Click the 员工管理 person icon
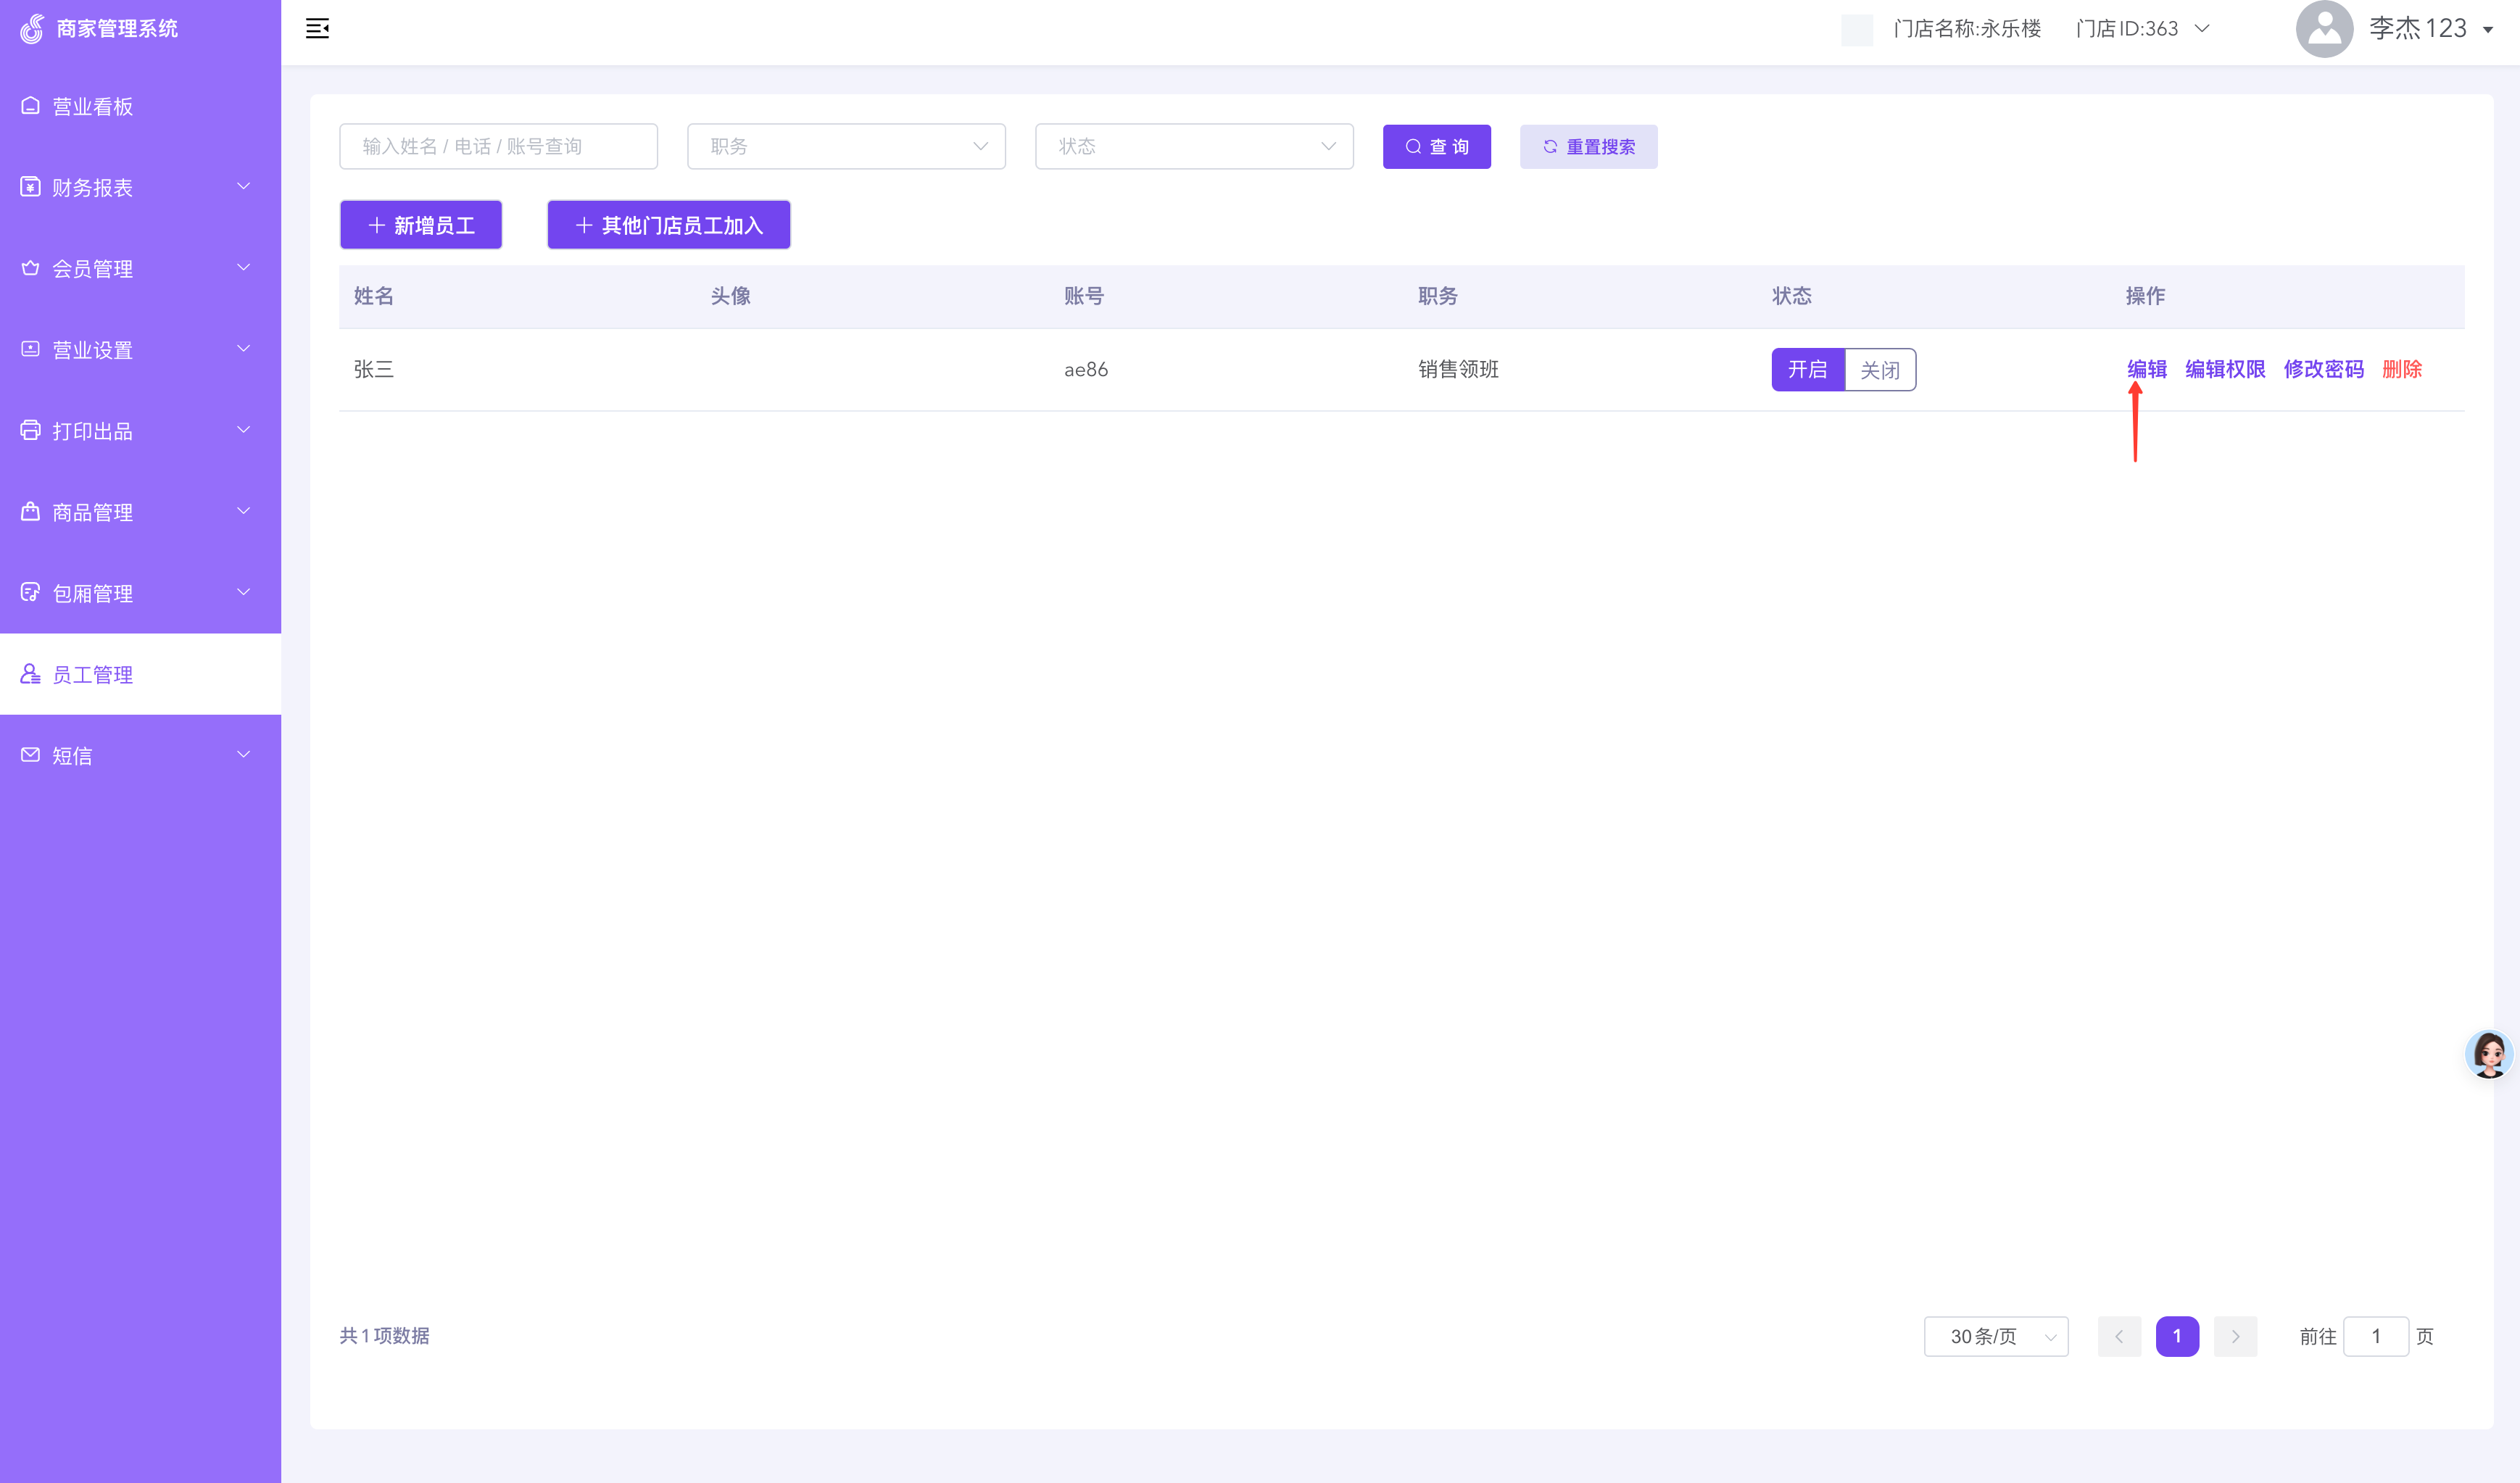The height and width of the screenshot is (1483, 2520). (x=30, y=674)
